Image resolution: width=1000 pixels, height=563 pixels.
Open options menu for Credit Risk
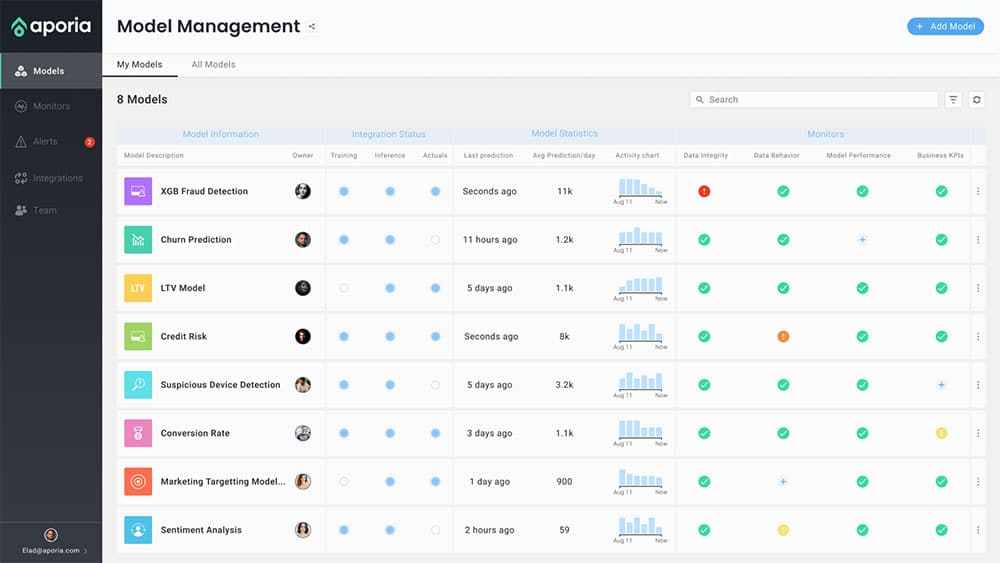[x=978, y=337]
